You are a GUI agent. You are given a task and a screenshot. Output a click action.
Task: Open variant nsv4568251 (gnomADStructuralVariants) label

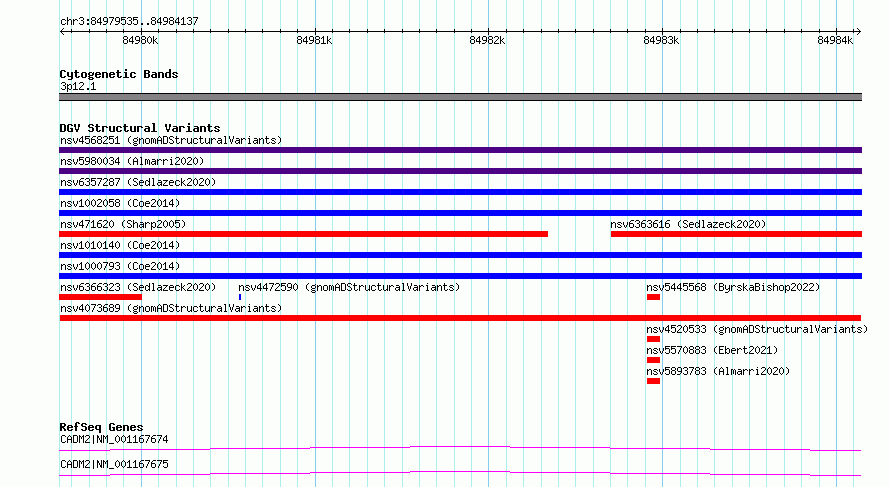171,140
